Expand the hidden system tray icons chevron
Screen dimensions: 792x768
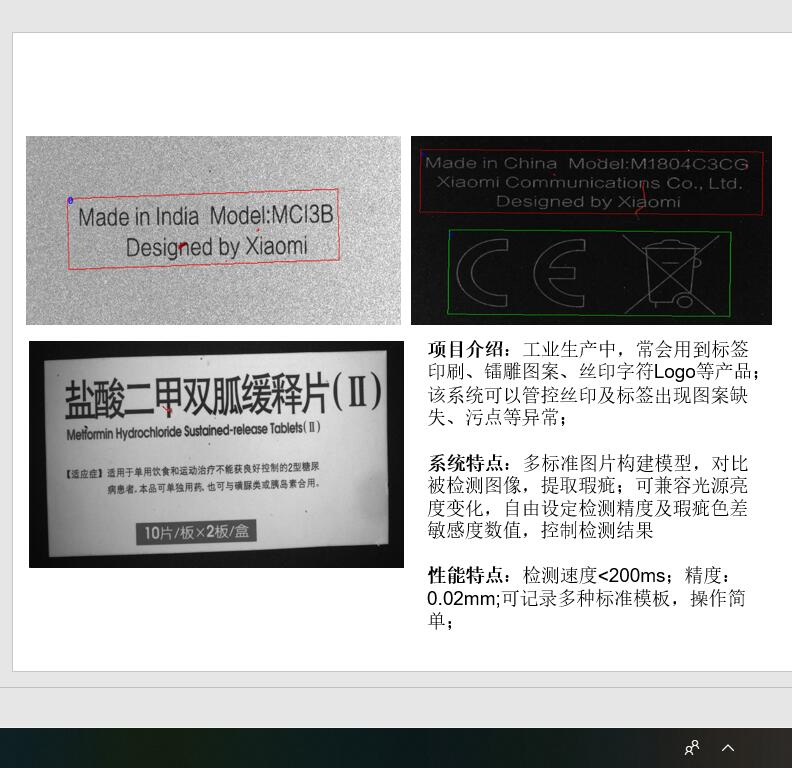728,748
